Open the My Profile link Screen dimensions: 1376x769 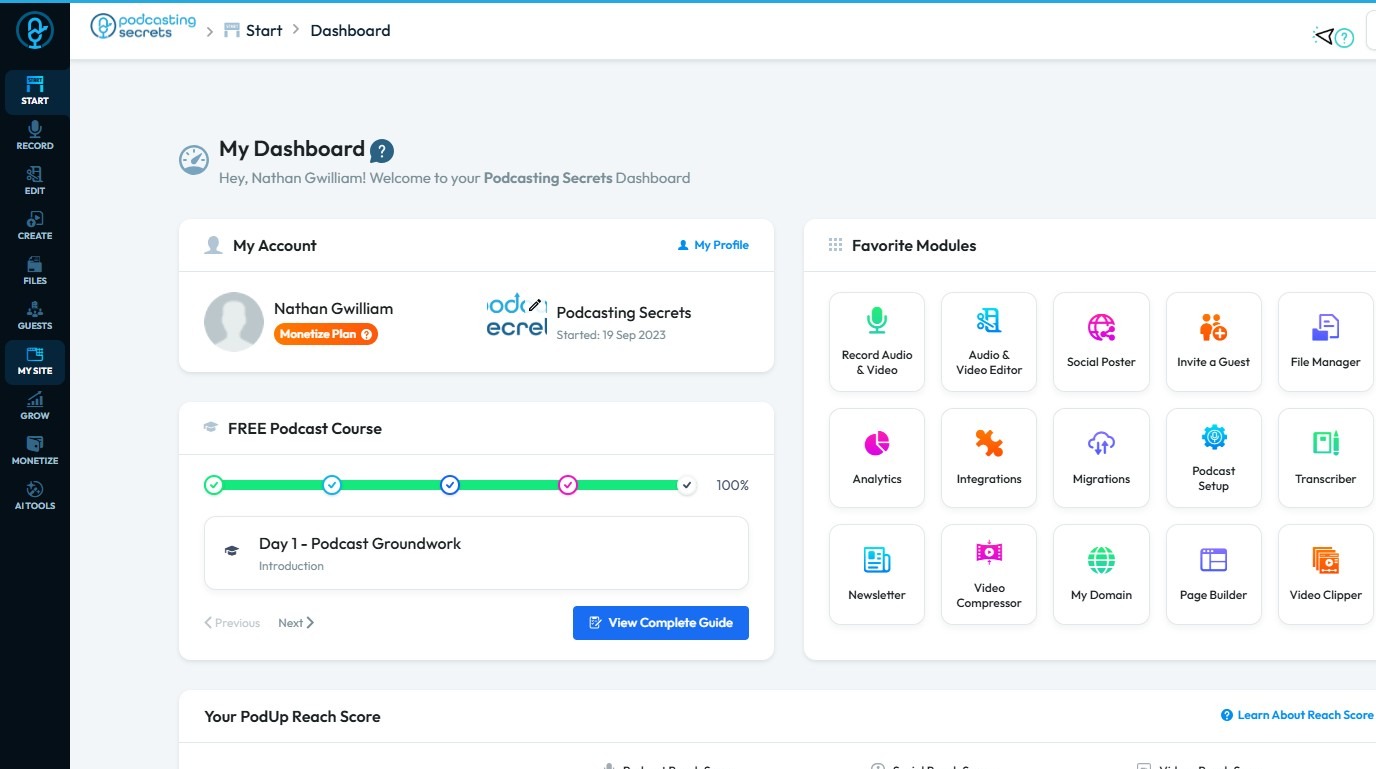pos(713,245)
